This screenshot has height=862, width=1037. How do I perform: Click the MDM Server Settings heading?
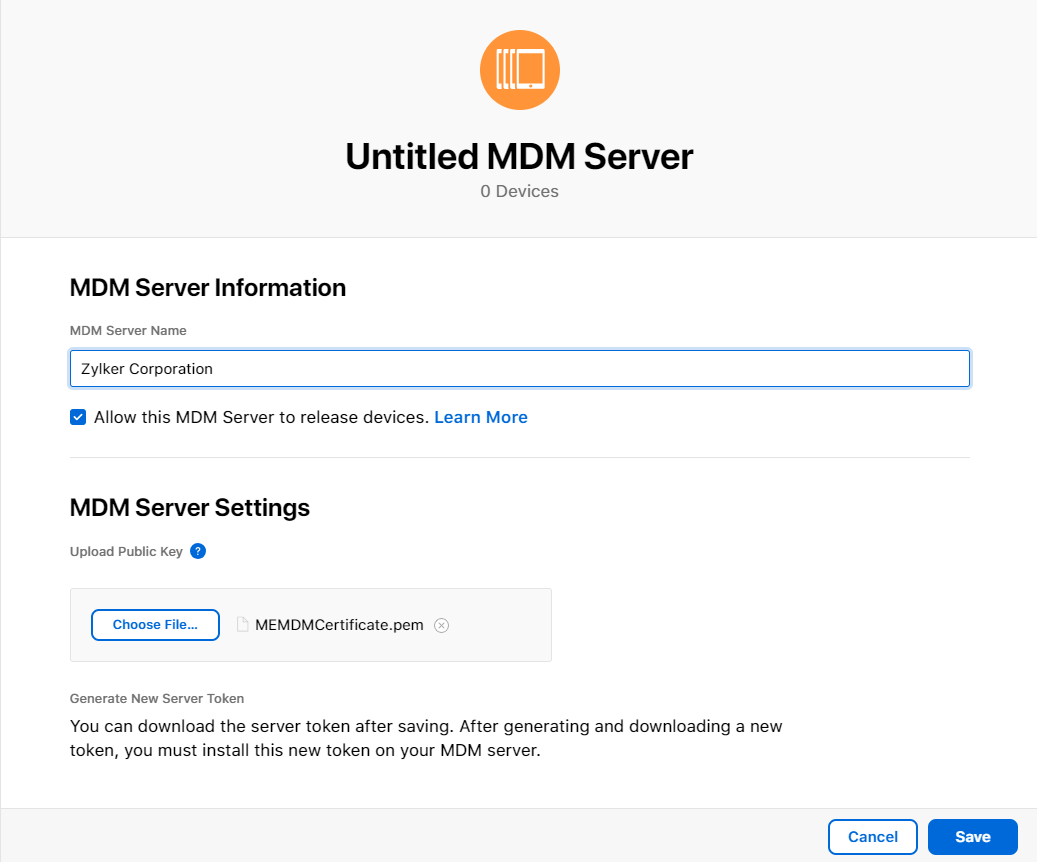(x=189, y=507)
